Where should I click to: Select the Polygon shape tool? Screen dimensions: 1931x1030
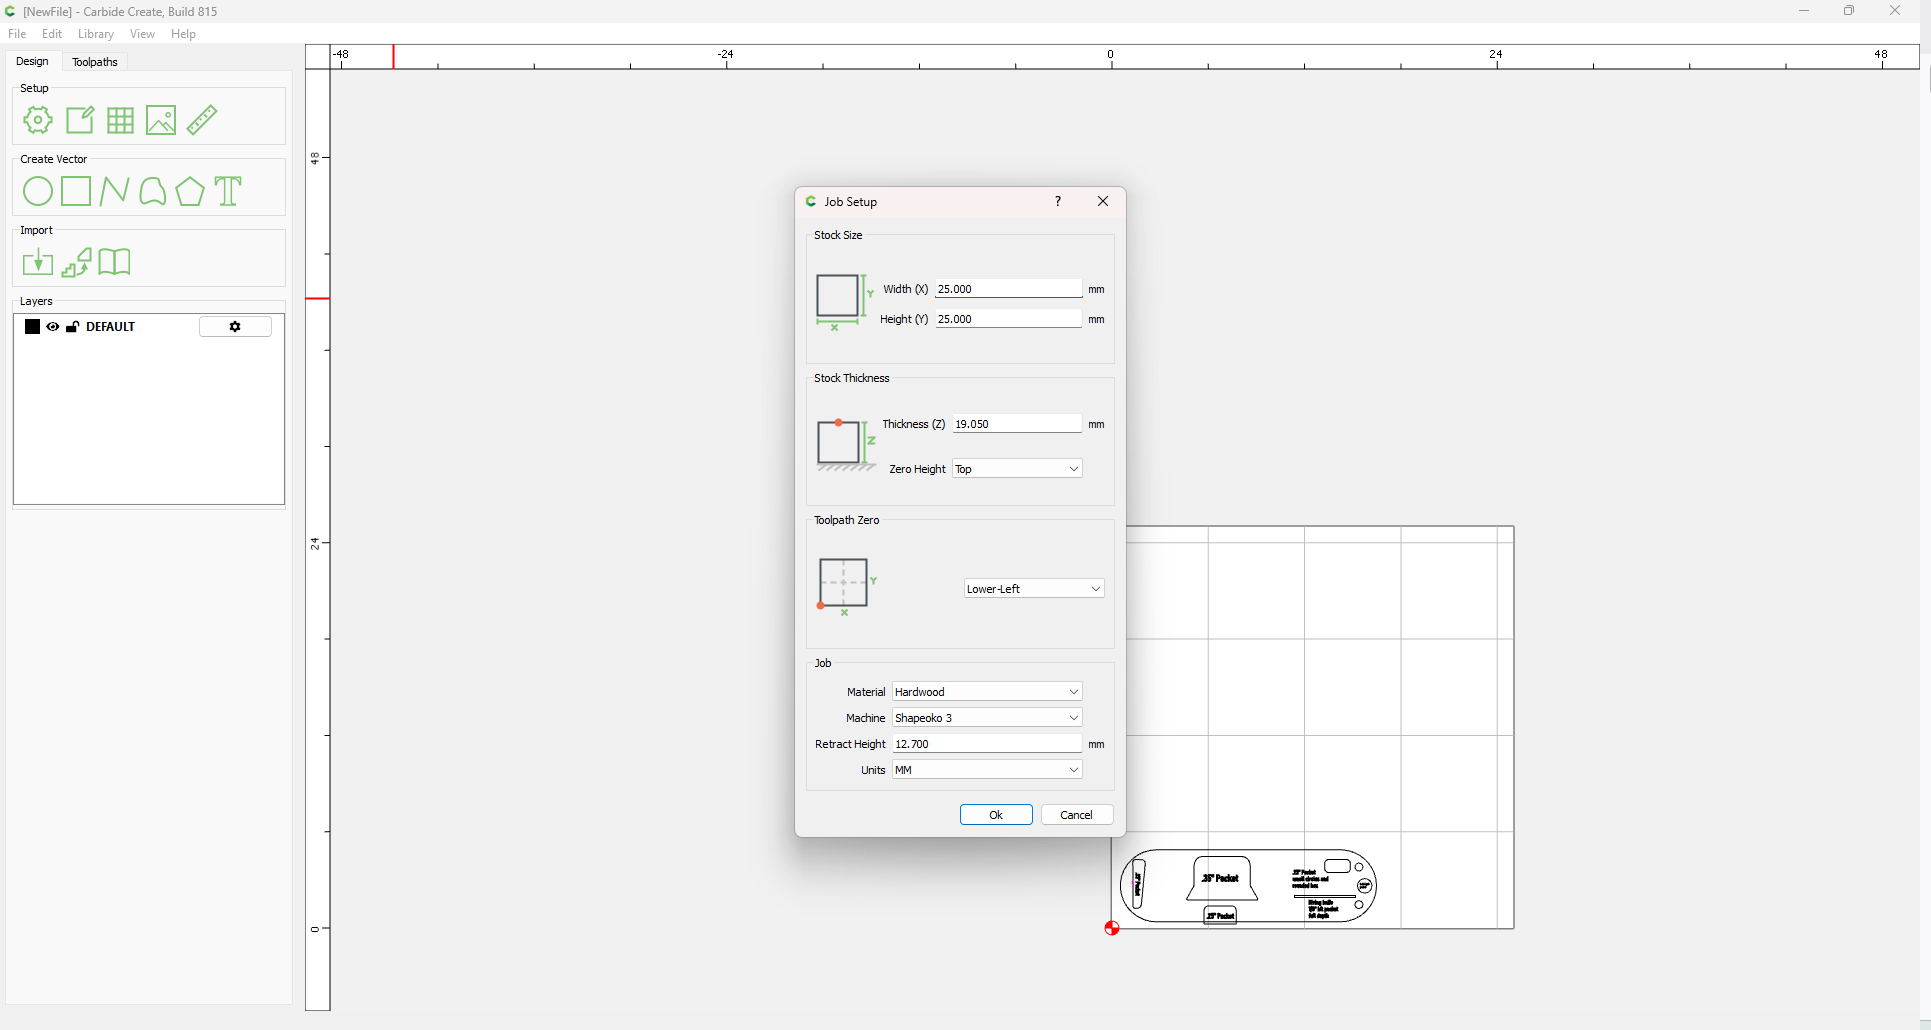pyautogui.click(x=190, y=191)
